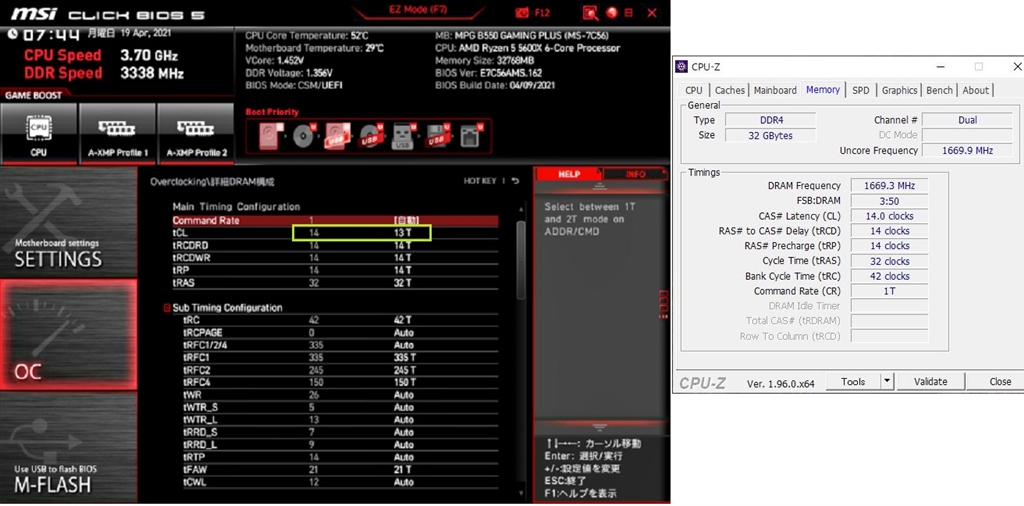Select the tRCPAGE Auto value
The height and width of the screenshot is (506, 1024).
click(x=404, y=332)
